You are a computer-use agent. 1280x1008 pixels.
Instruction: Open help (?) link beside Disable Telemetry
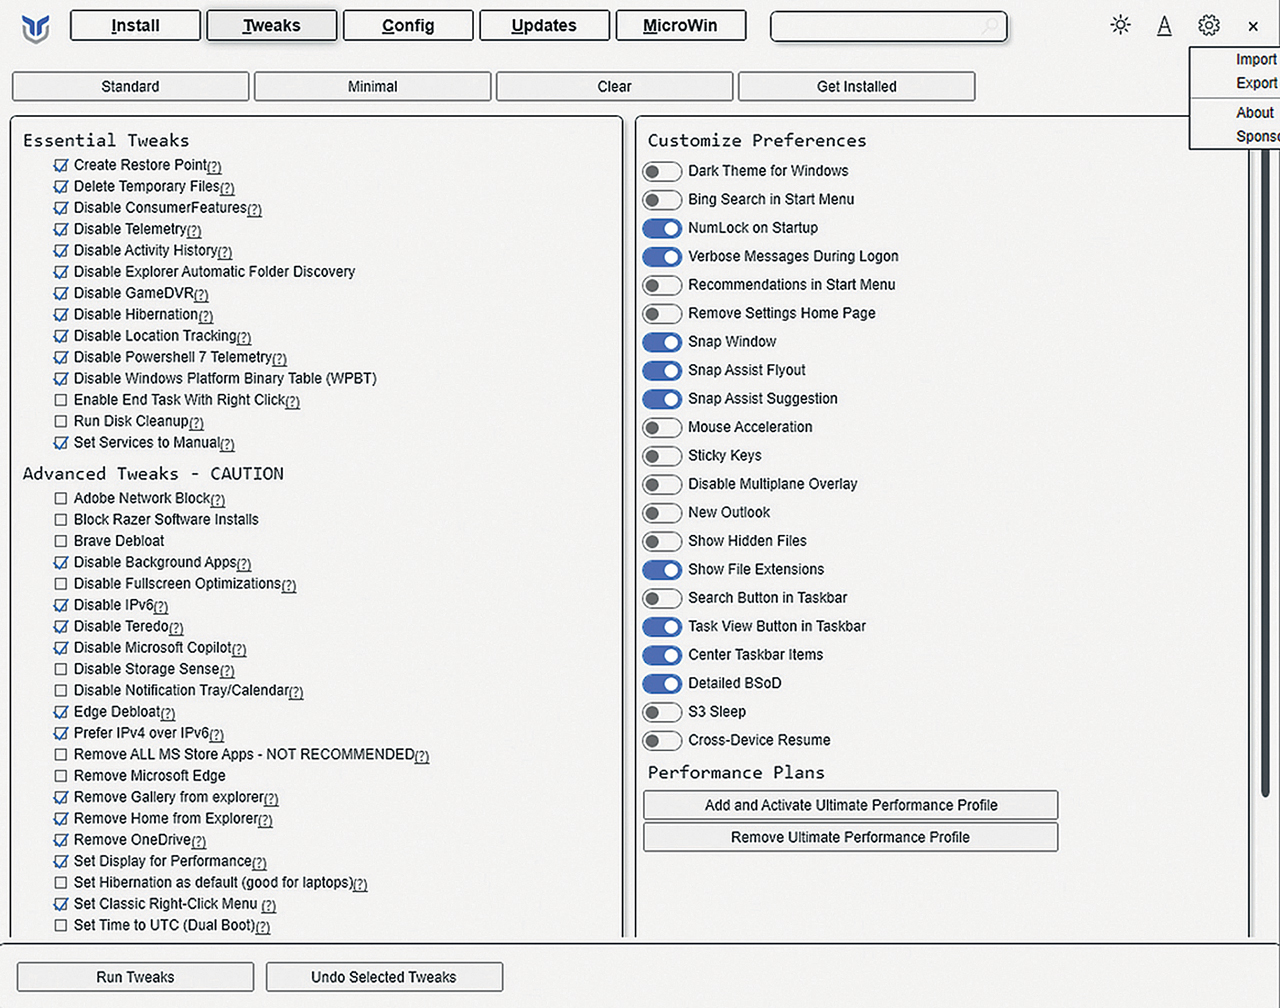(194, 231)
